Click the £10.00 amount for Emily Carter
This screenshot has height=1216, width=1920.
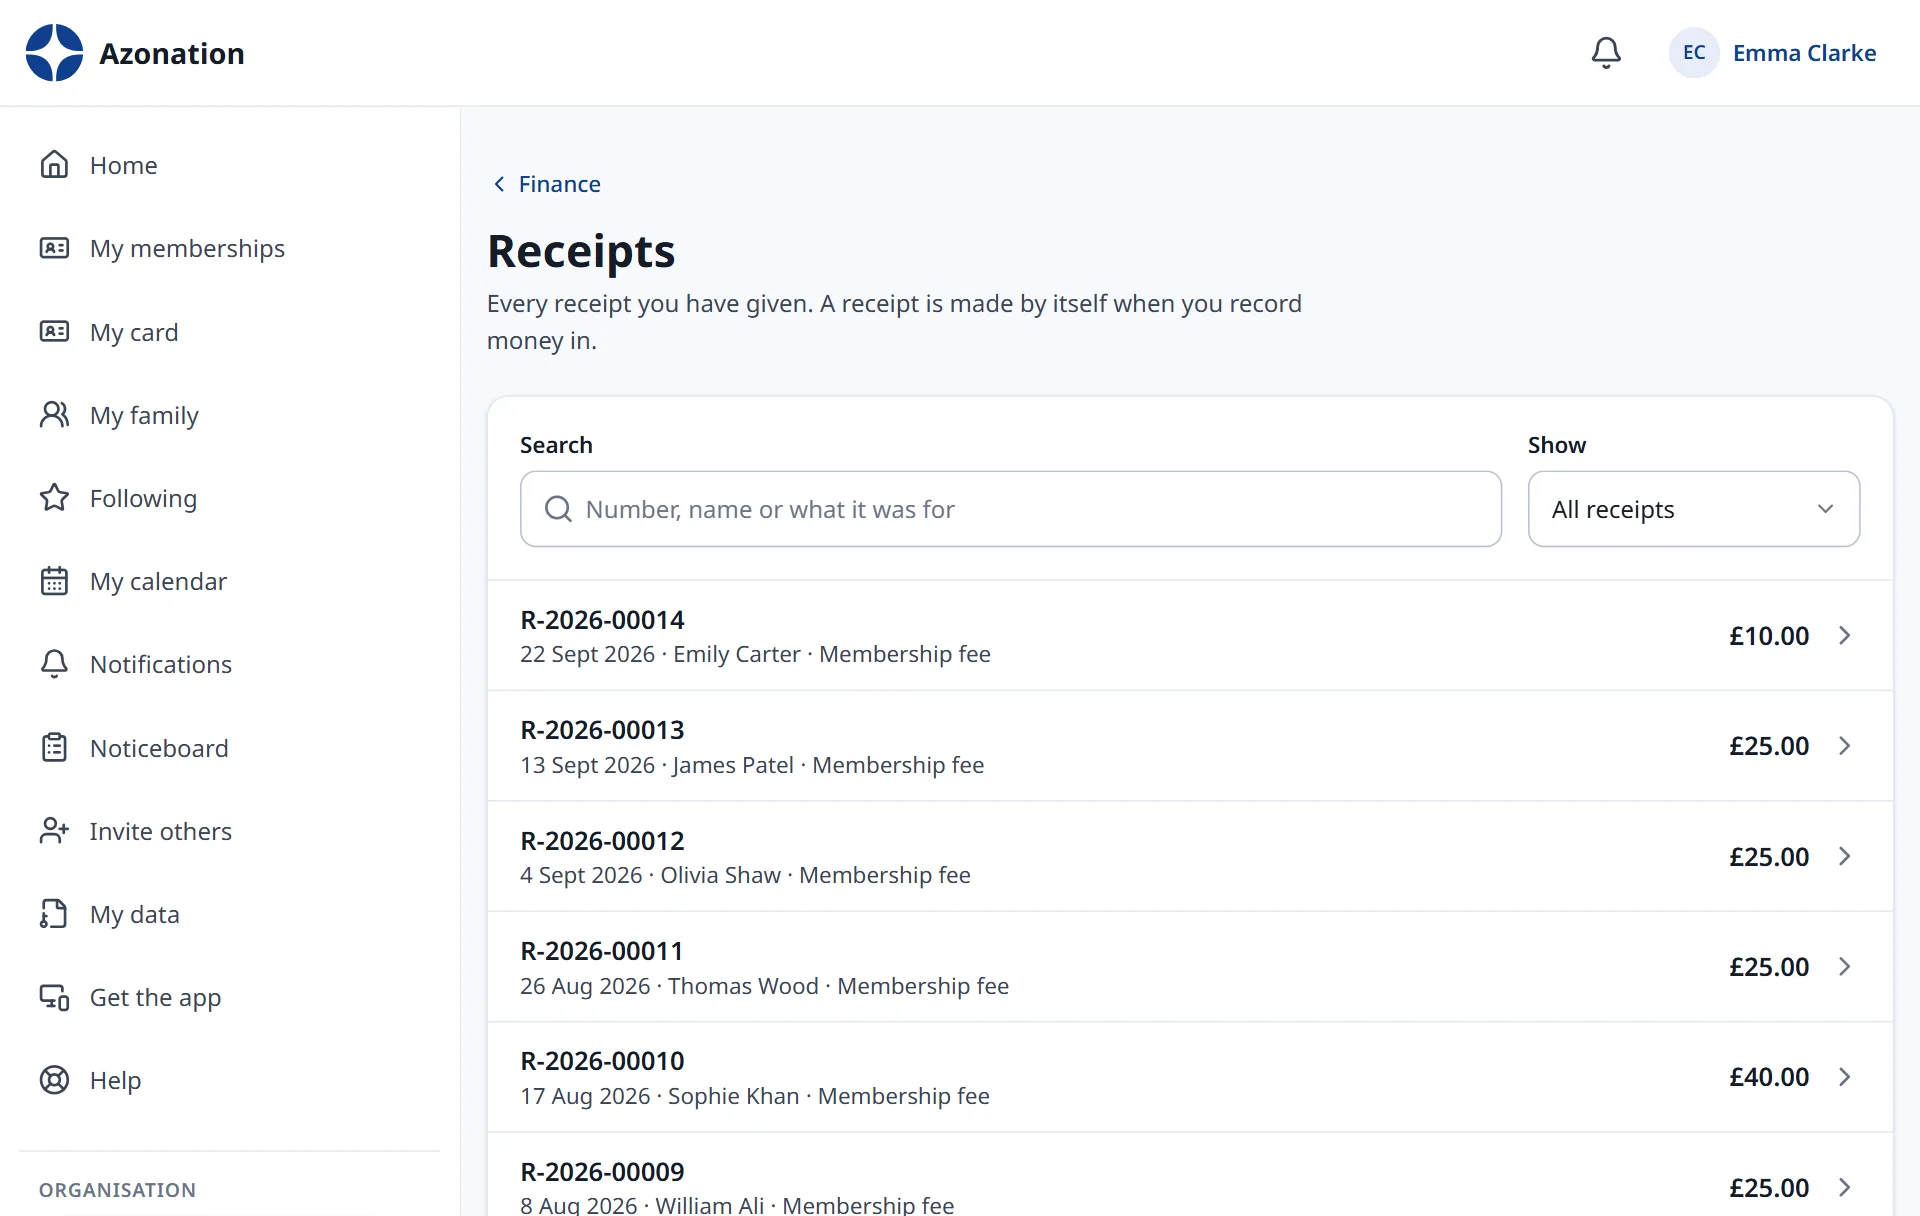pyautogui.click(x=1769, y=636)
